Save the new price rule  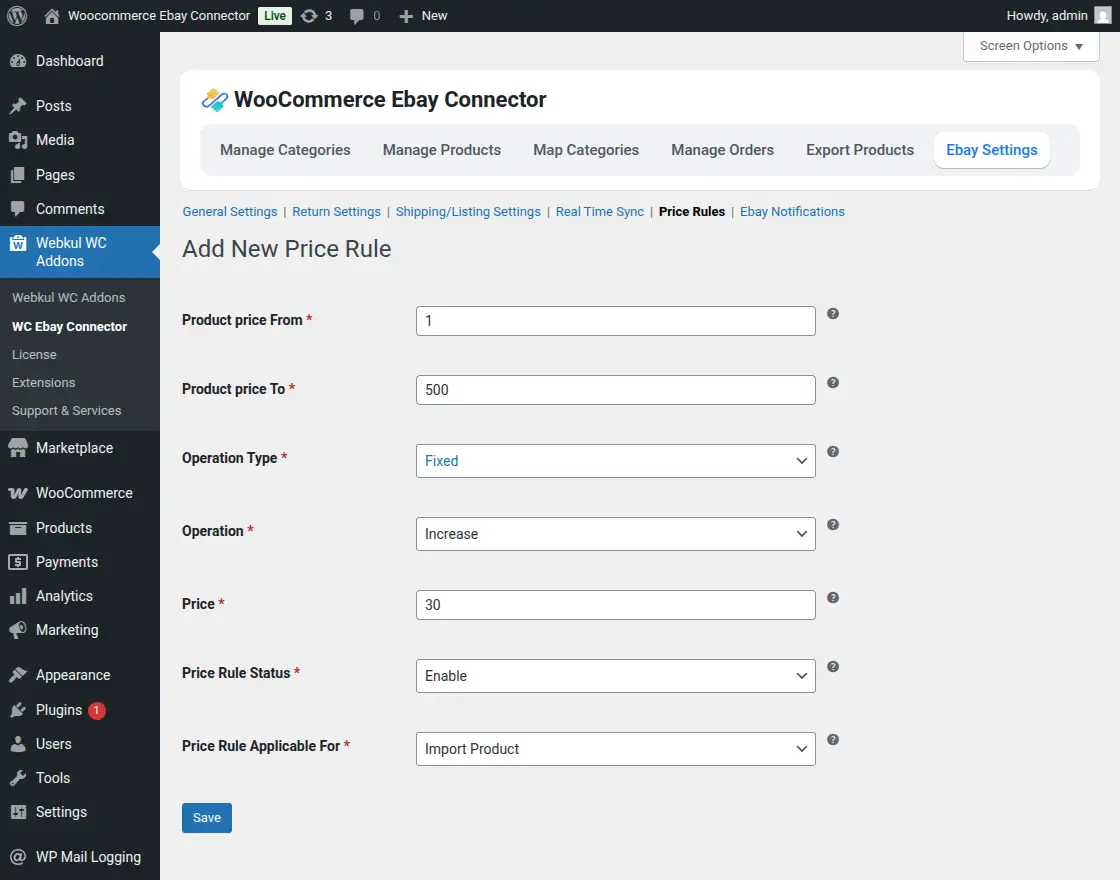click(x=207, y=818)
